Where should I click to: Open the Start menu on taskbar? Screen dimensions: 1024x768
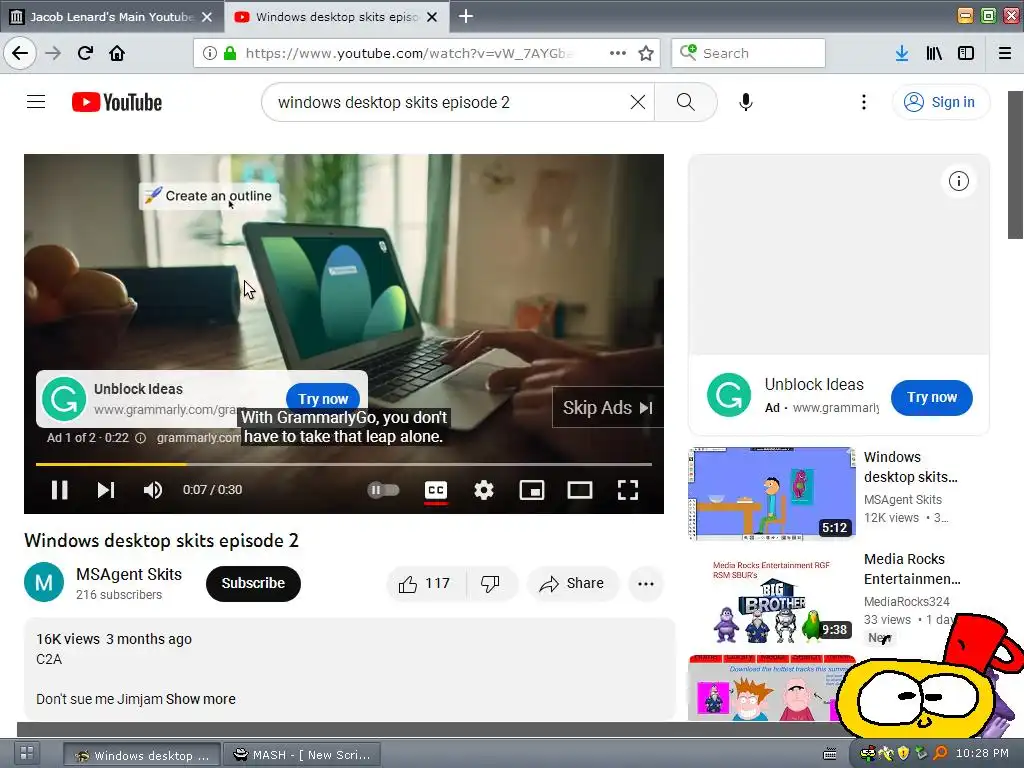pos(27,753)
